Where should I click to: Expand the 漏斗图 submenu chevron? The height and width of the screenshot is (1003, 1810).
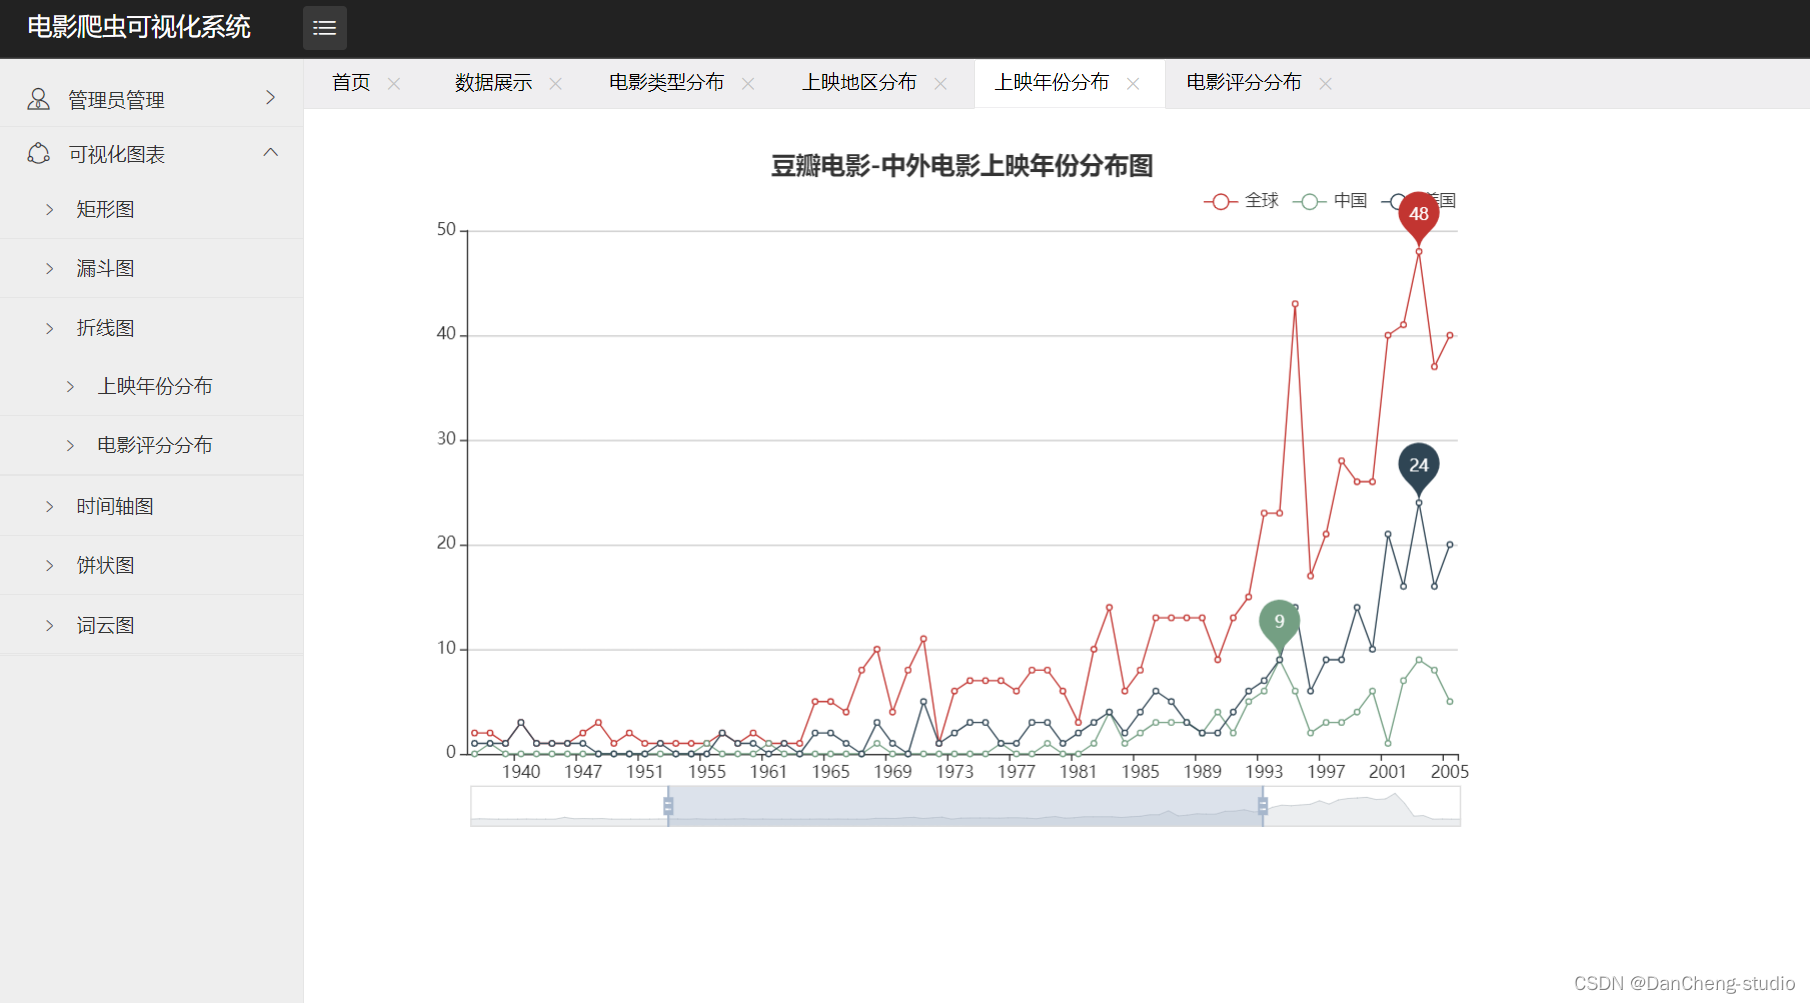coord(50,268)
